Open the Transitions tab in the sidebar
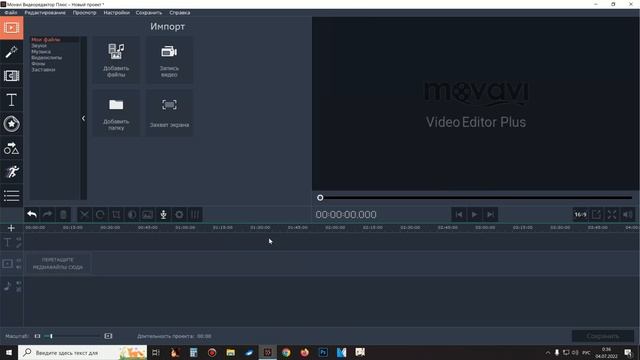The image size is (640, 360). coord(11,76)
